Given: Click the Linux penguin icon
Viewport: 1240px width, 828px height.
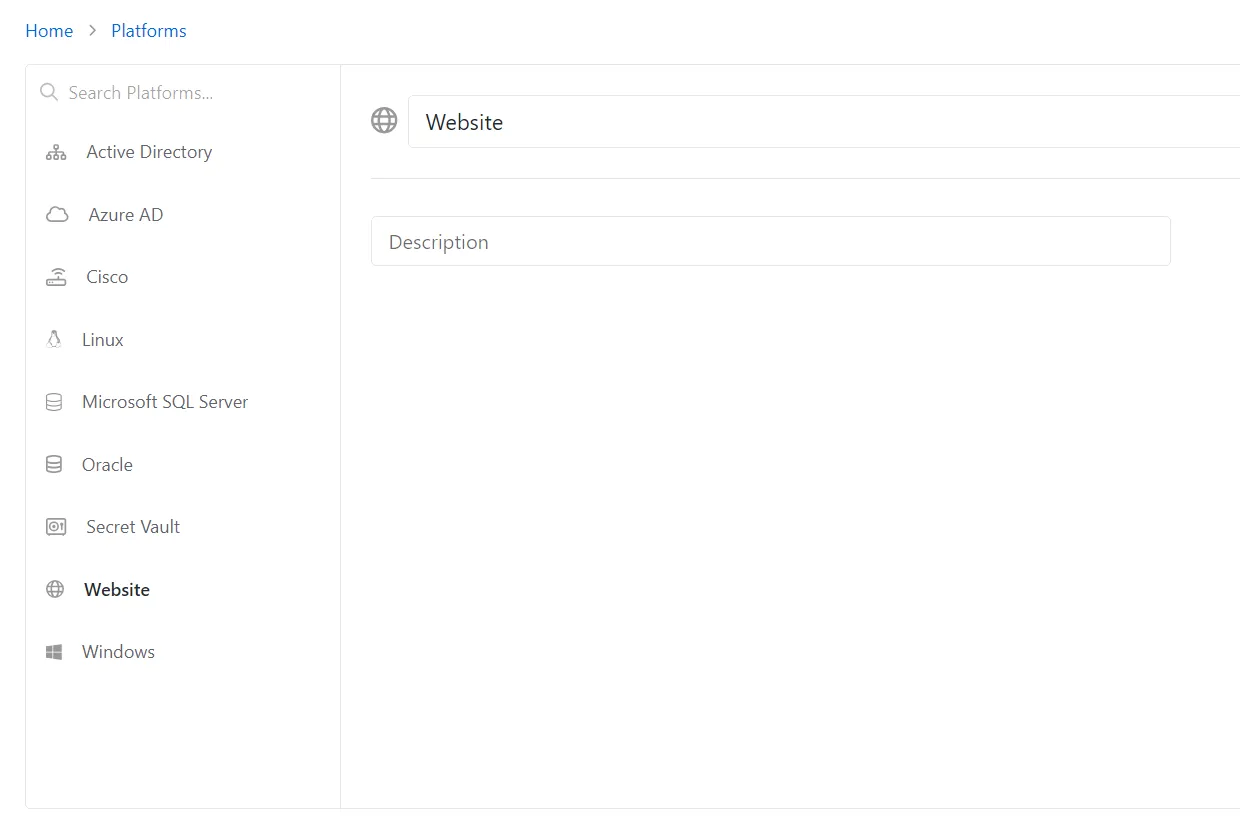Looking at the screenshot, I should tap(54, 340).
